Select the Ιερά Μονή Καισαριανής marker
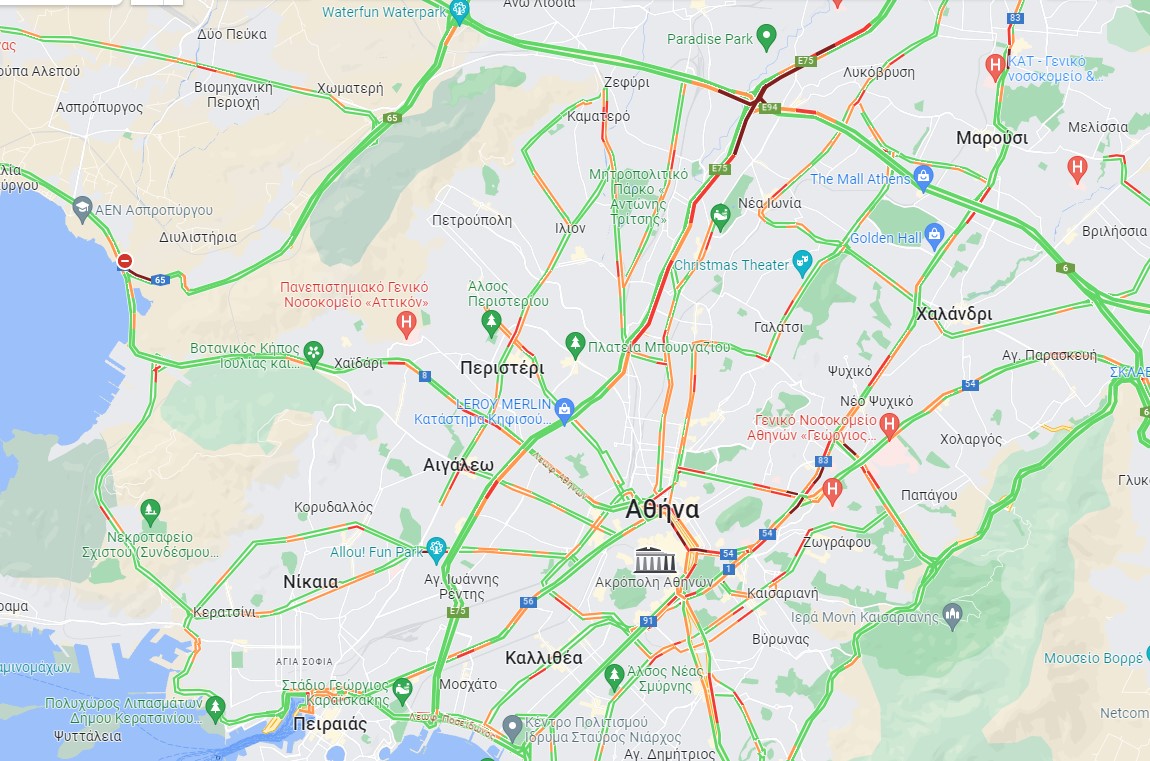Screen dimensions: 1150x761 click(953, 616)
